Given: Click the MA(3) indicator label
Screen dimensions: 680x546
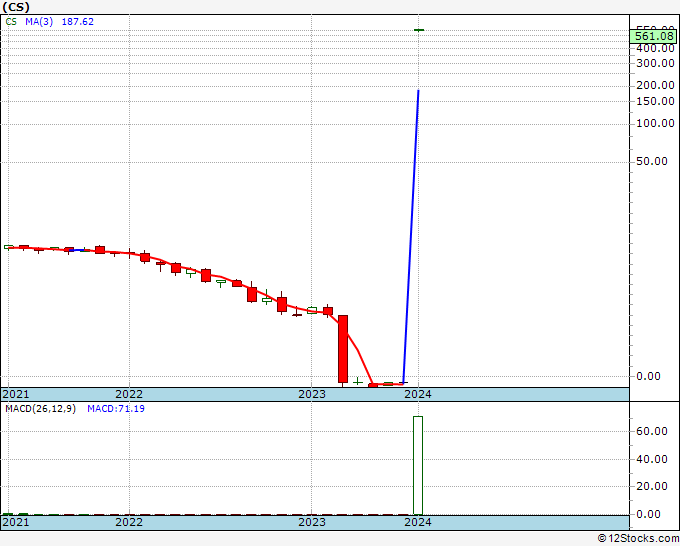Looking at the screenshot, I should pyautogui.click(x=39, y=22).
